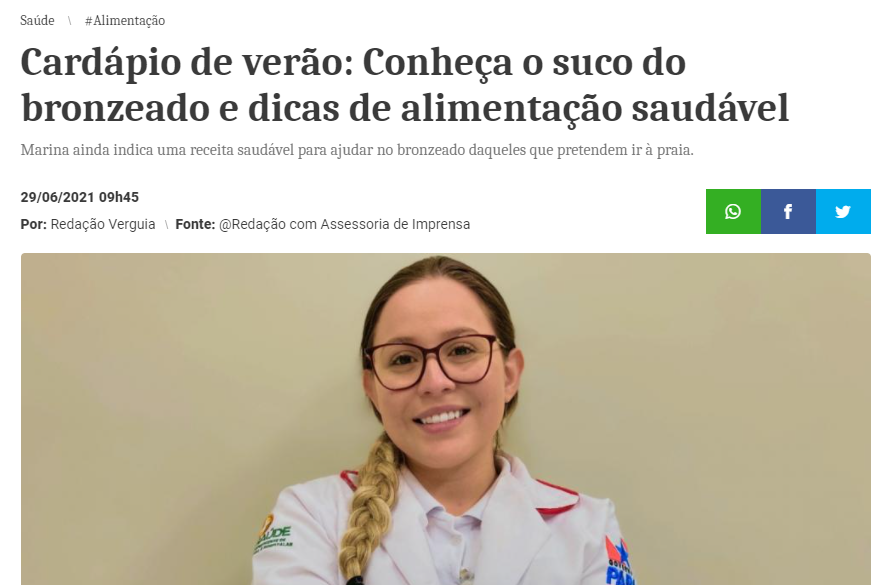Click the Pará government emblem on coat
The width and height of the screenshot is (893, 585).
[x=617, y=561]
